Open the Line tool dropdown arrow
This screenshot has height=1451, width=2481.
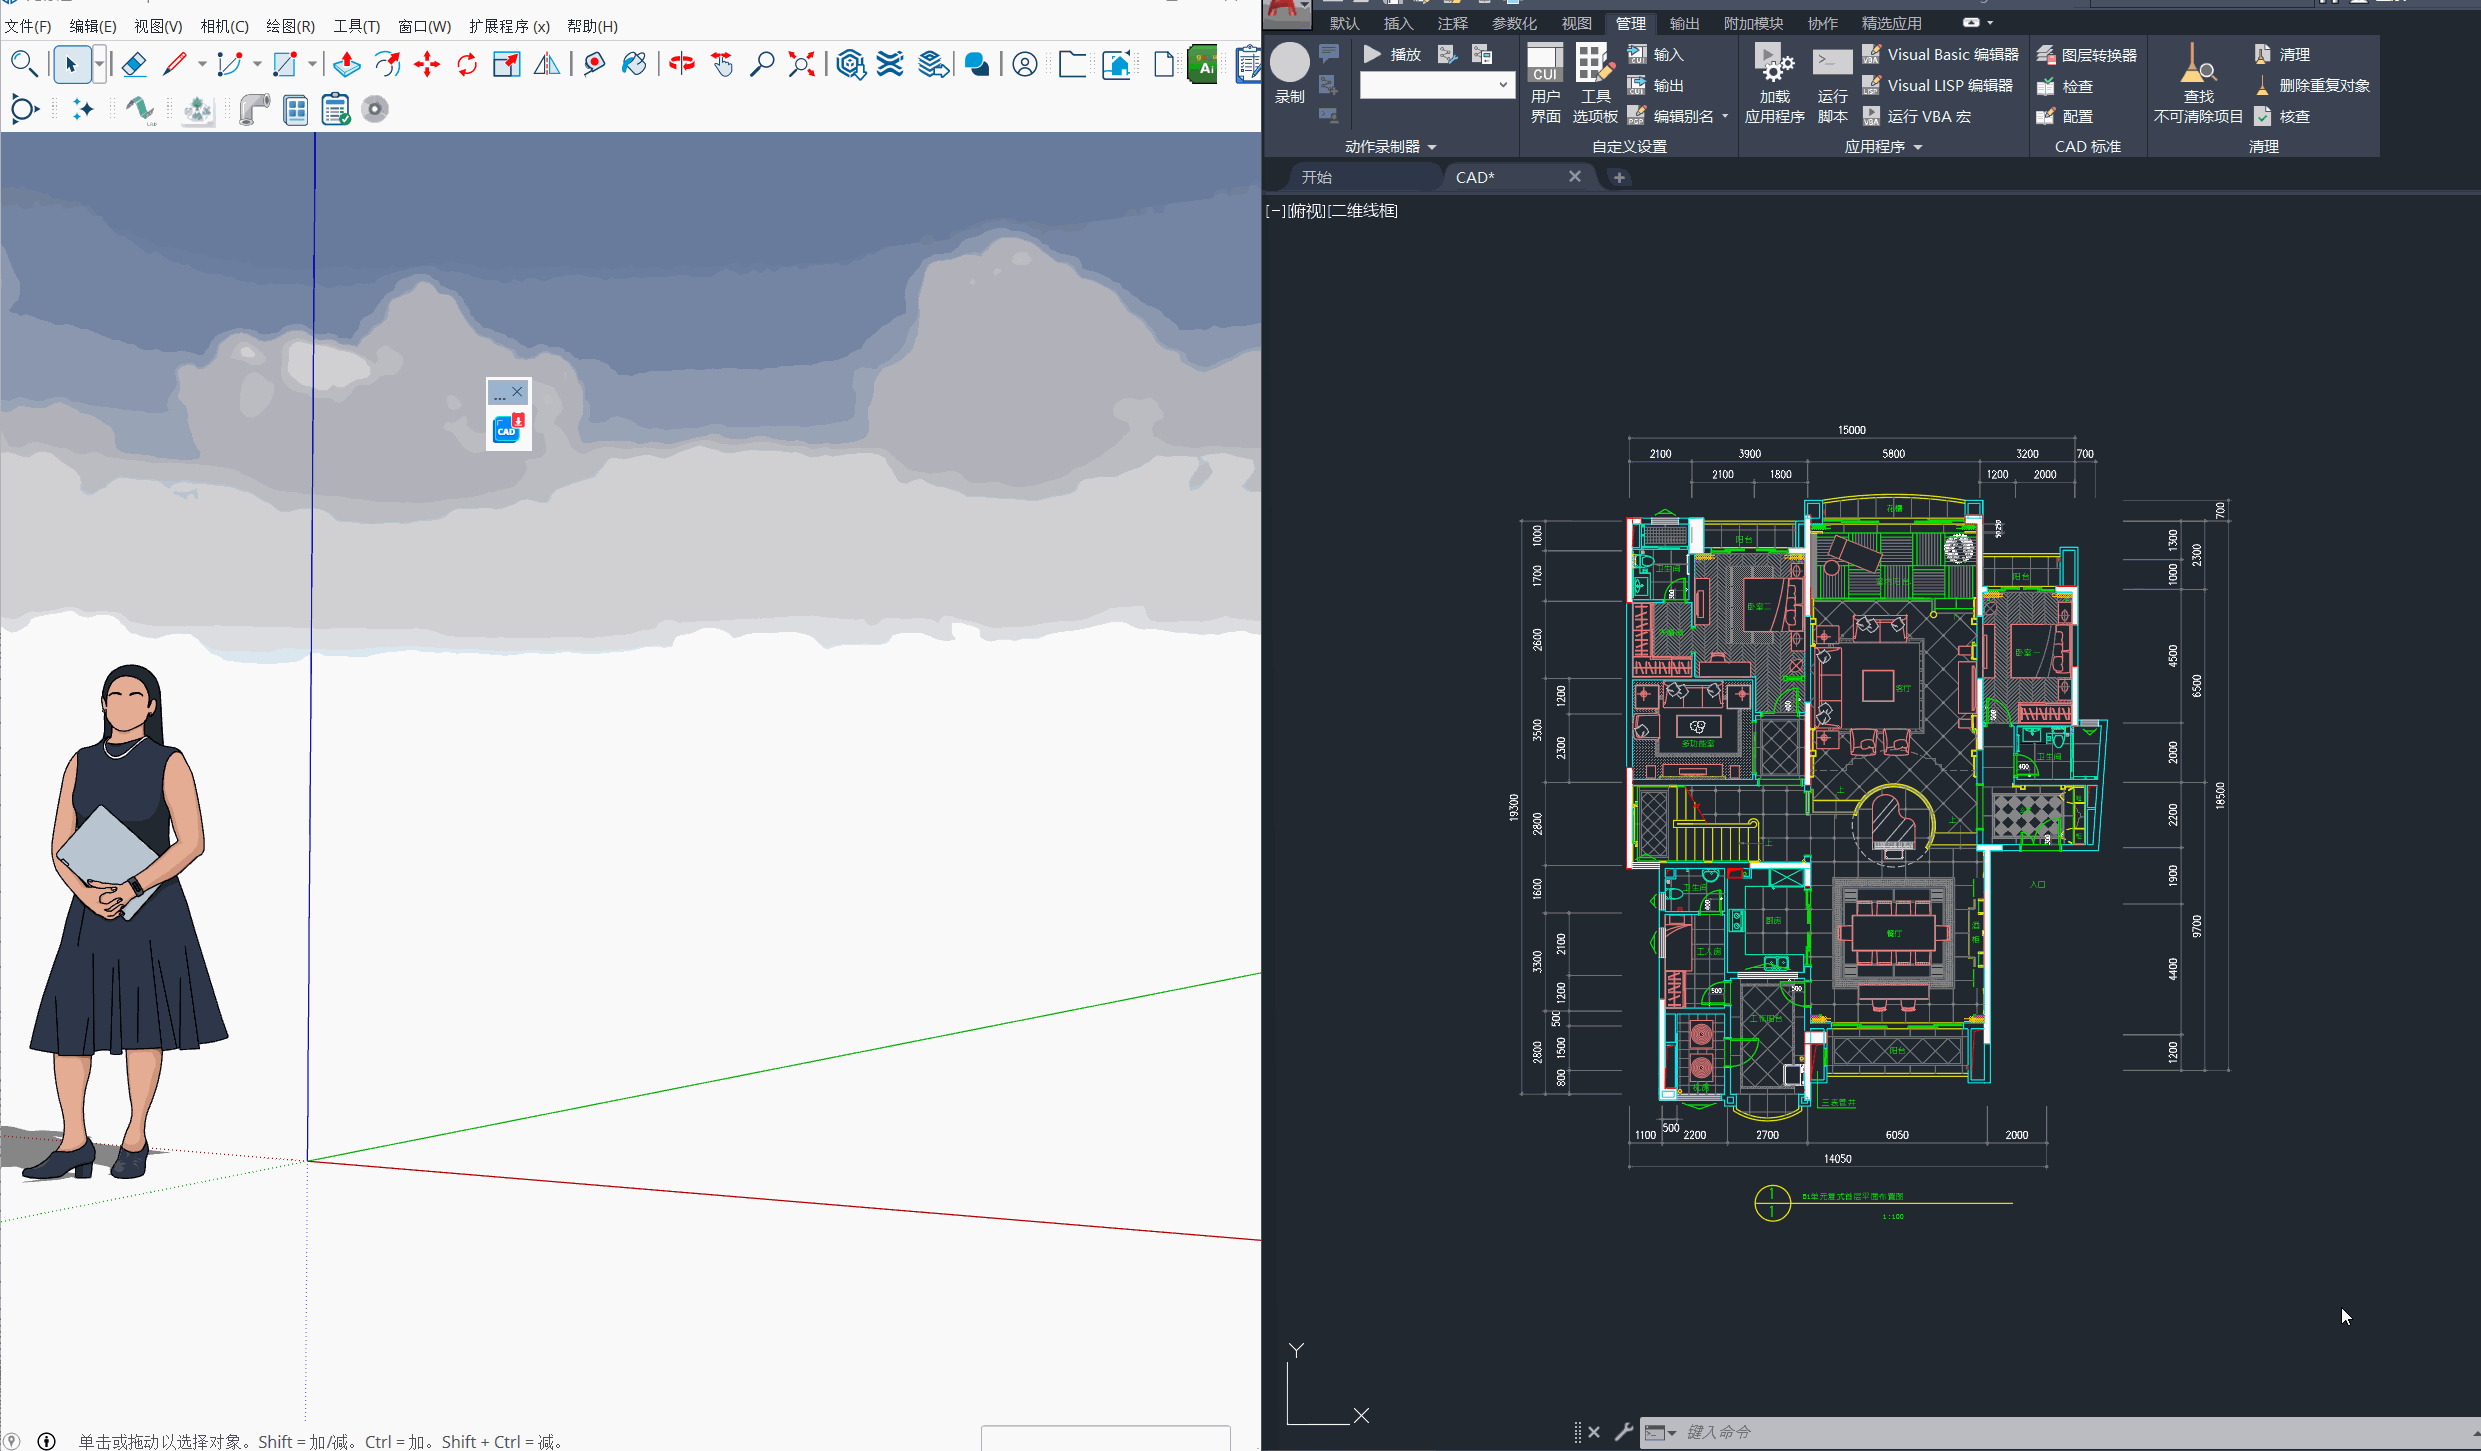(202, 65)
